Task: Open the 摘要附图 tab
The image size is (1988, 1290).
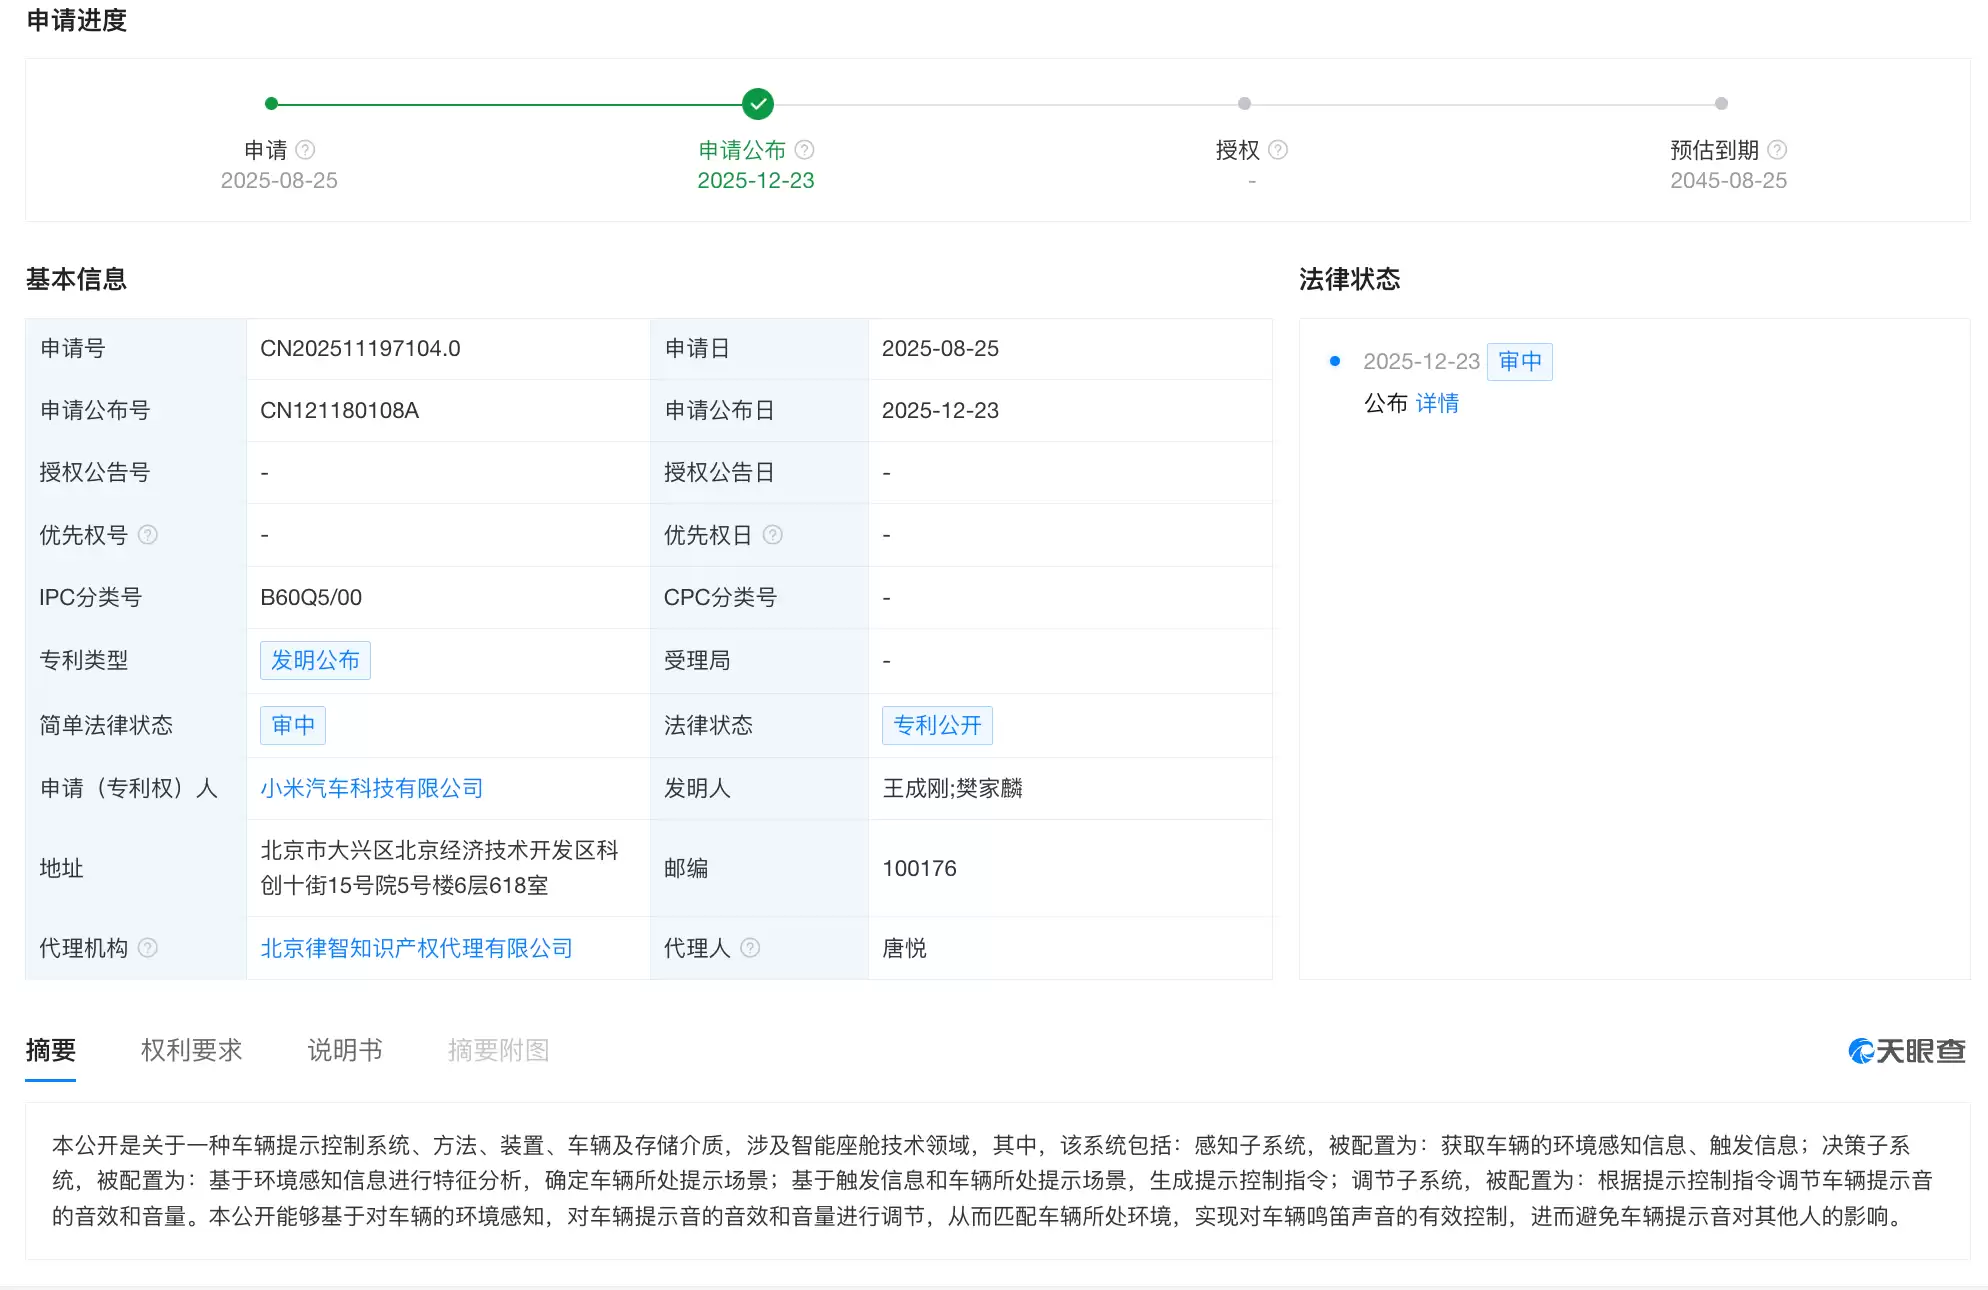Action: click(498, 1050)
